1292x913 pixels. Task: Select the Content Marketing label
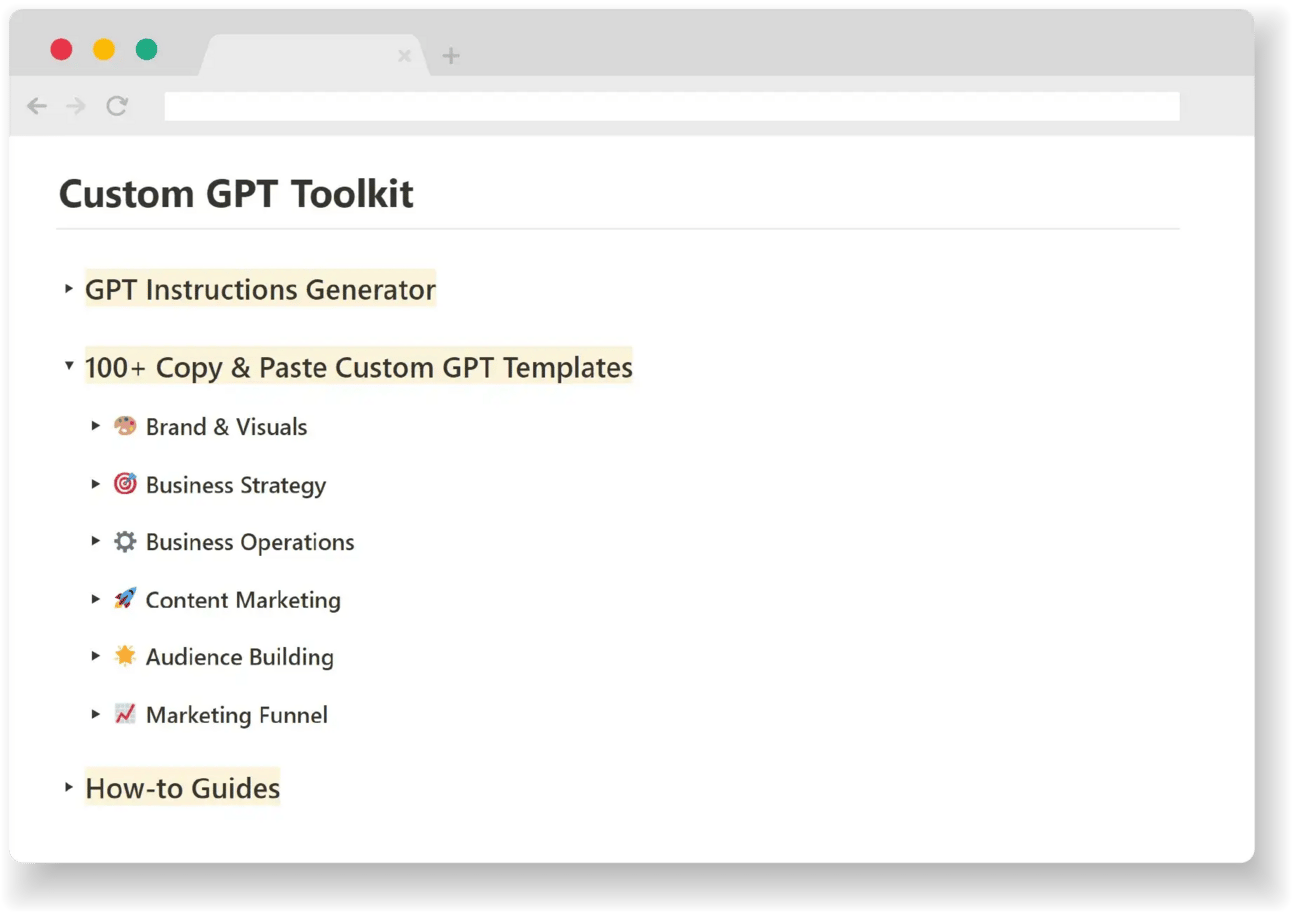click(243, 600)
